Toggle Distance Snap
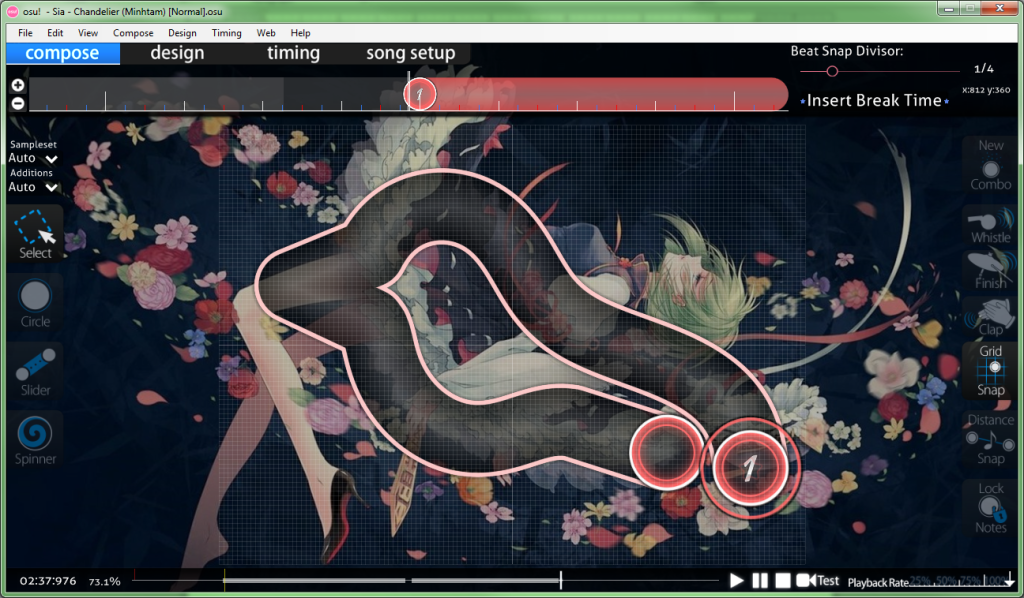 click(x=990, y=439)
